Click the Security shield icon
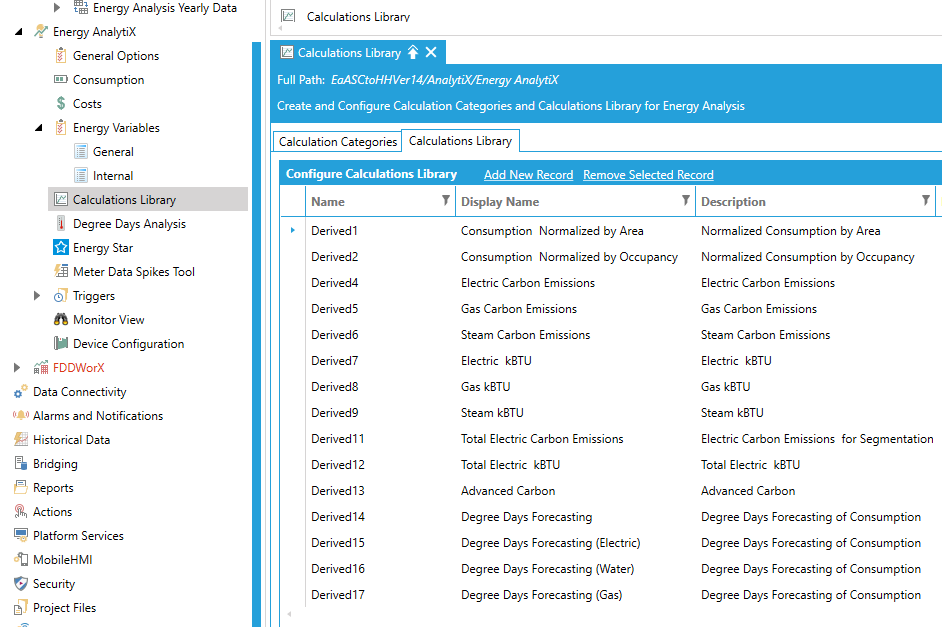This screenshot has width=942, height=627. point(21,584)
